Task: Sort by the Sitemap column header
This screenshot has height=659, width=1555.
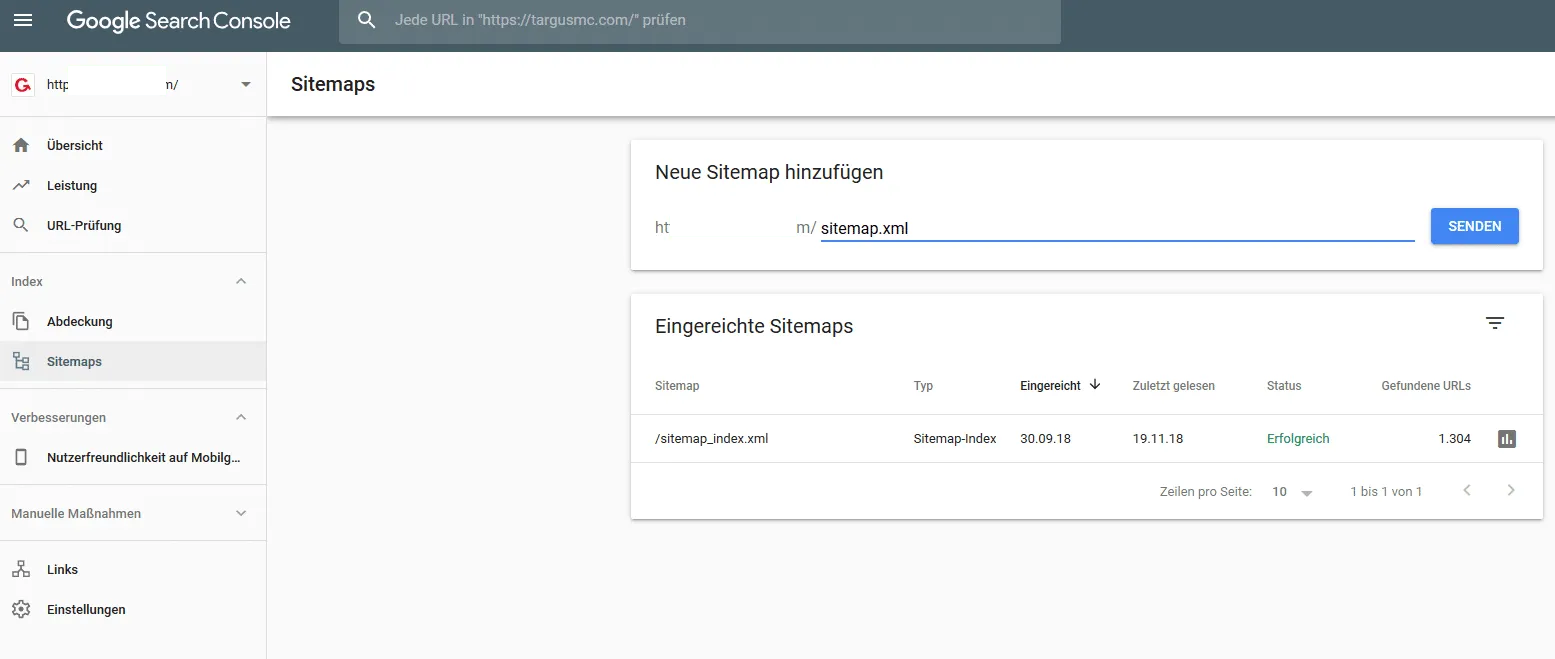Action: (x=677, y=386)
